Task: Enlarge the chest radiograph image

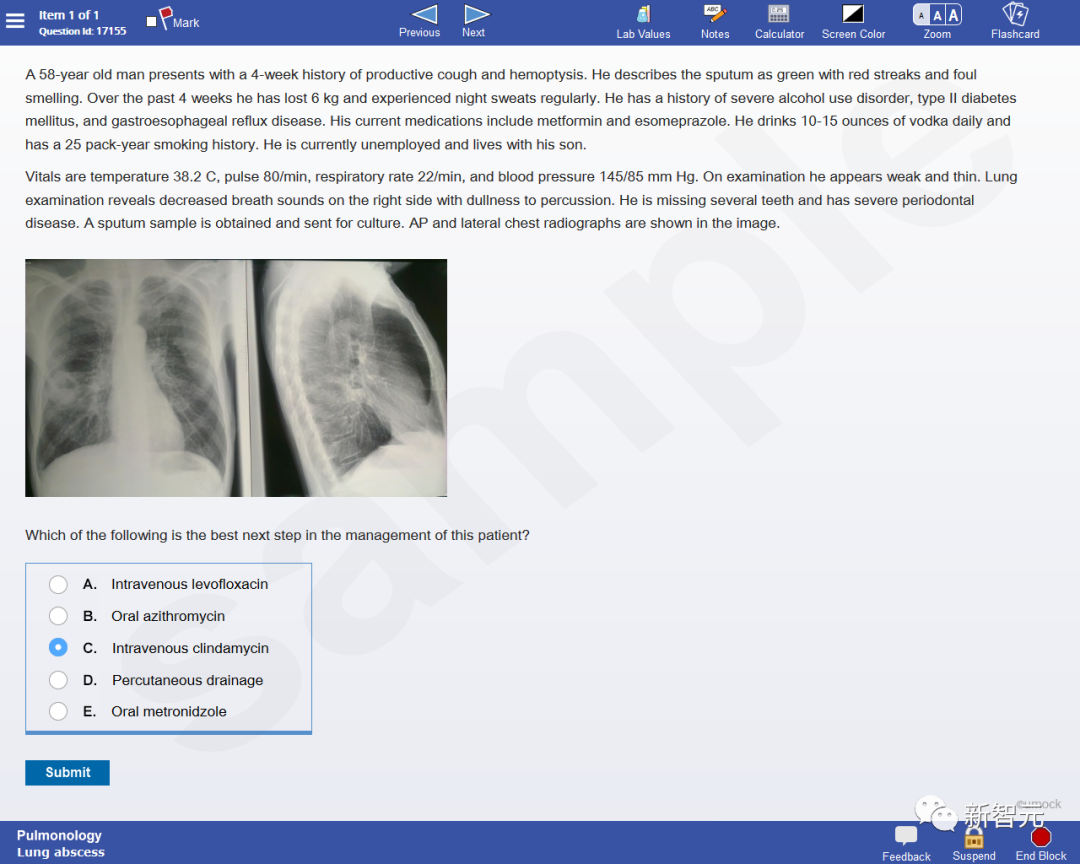Action: [x=236, y=378]
